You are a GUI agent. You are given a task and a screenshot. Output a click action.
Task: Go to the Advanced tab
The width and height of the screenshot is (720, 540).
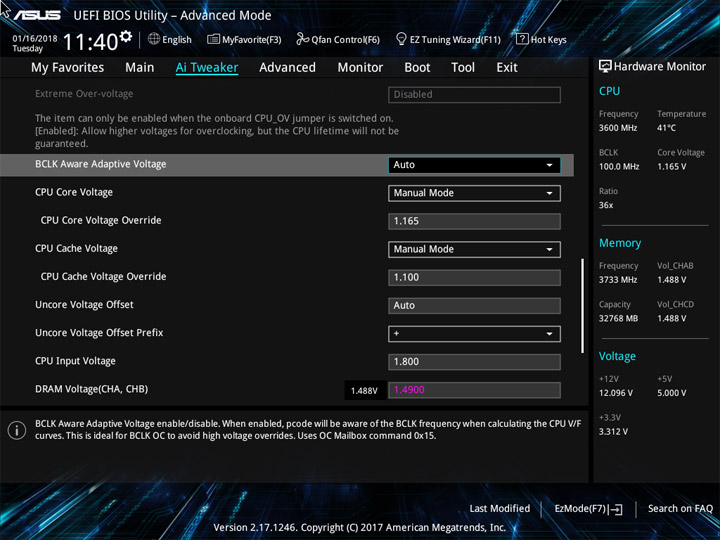coord(287,68)
